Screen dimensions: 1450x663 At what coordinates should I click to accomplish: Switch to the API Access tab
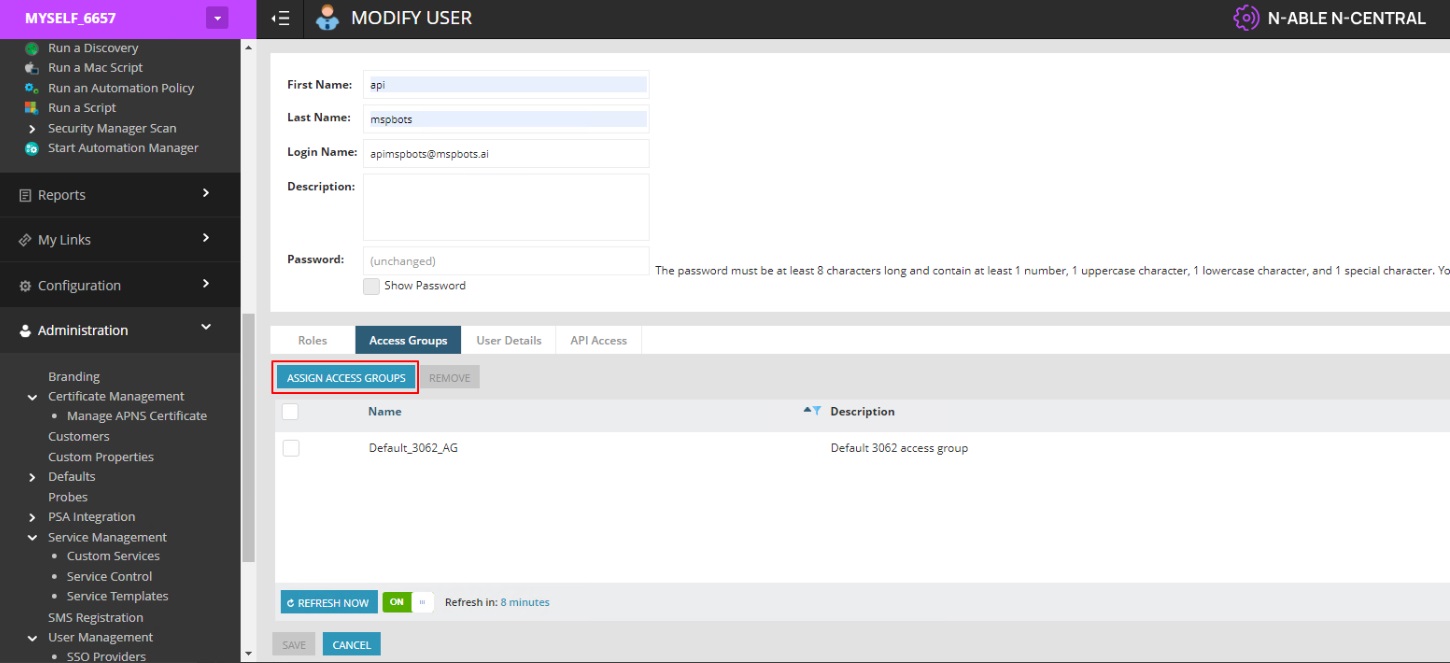click(598, 340)
